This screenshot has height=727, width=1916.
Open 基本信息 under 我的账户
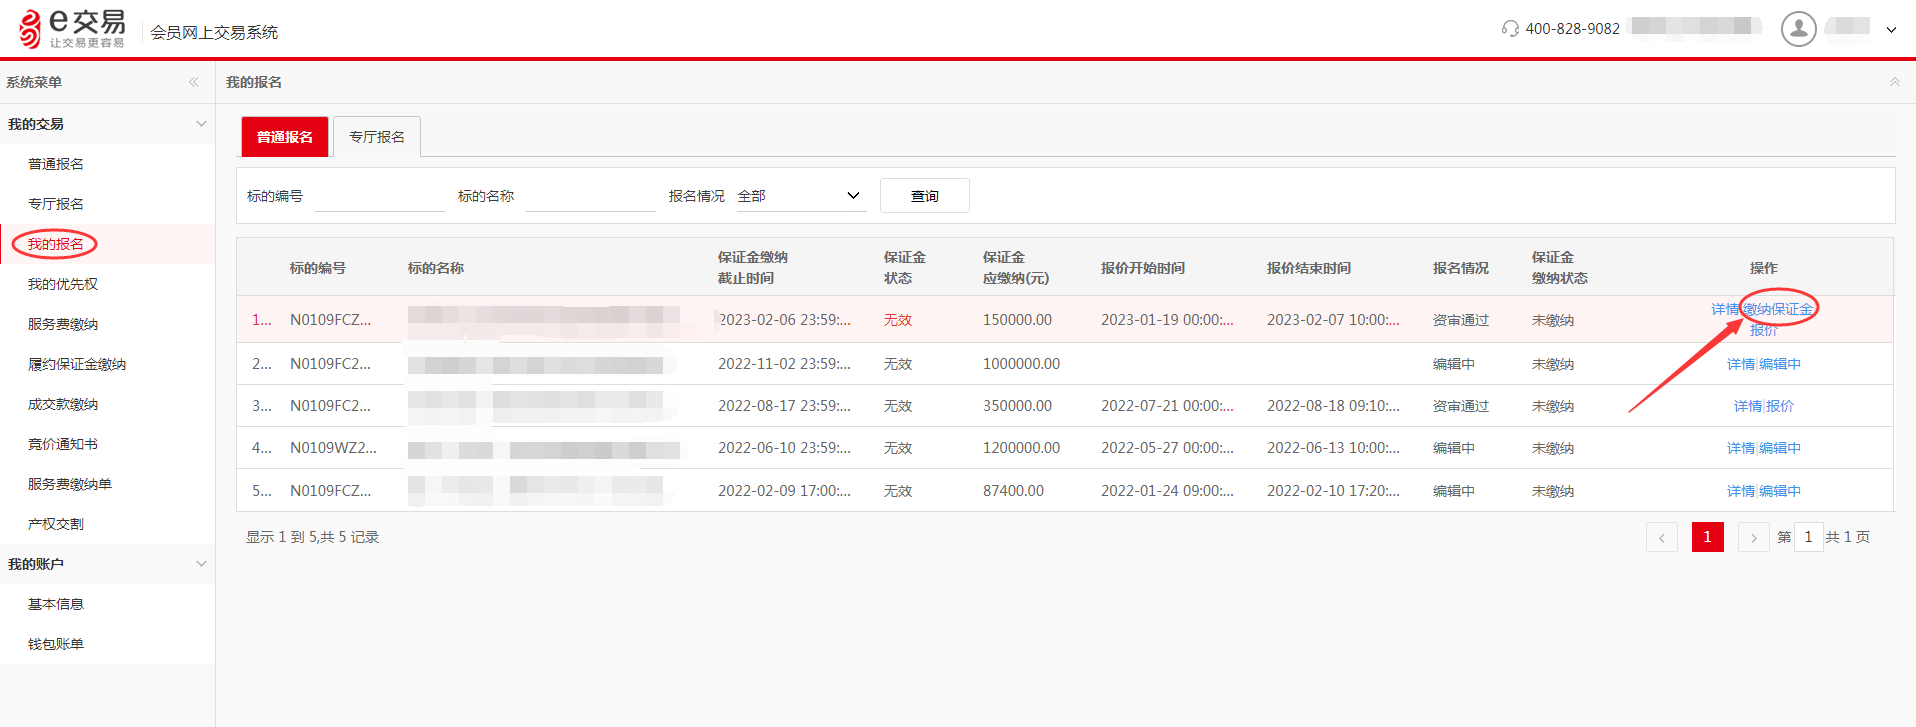tap(56, 604)
